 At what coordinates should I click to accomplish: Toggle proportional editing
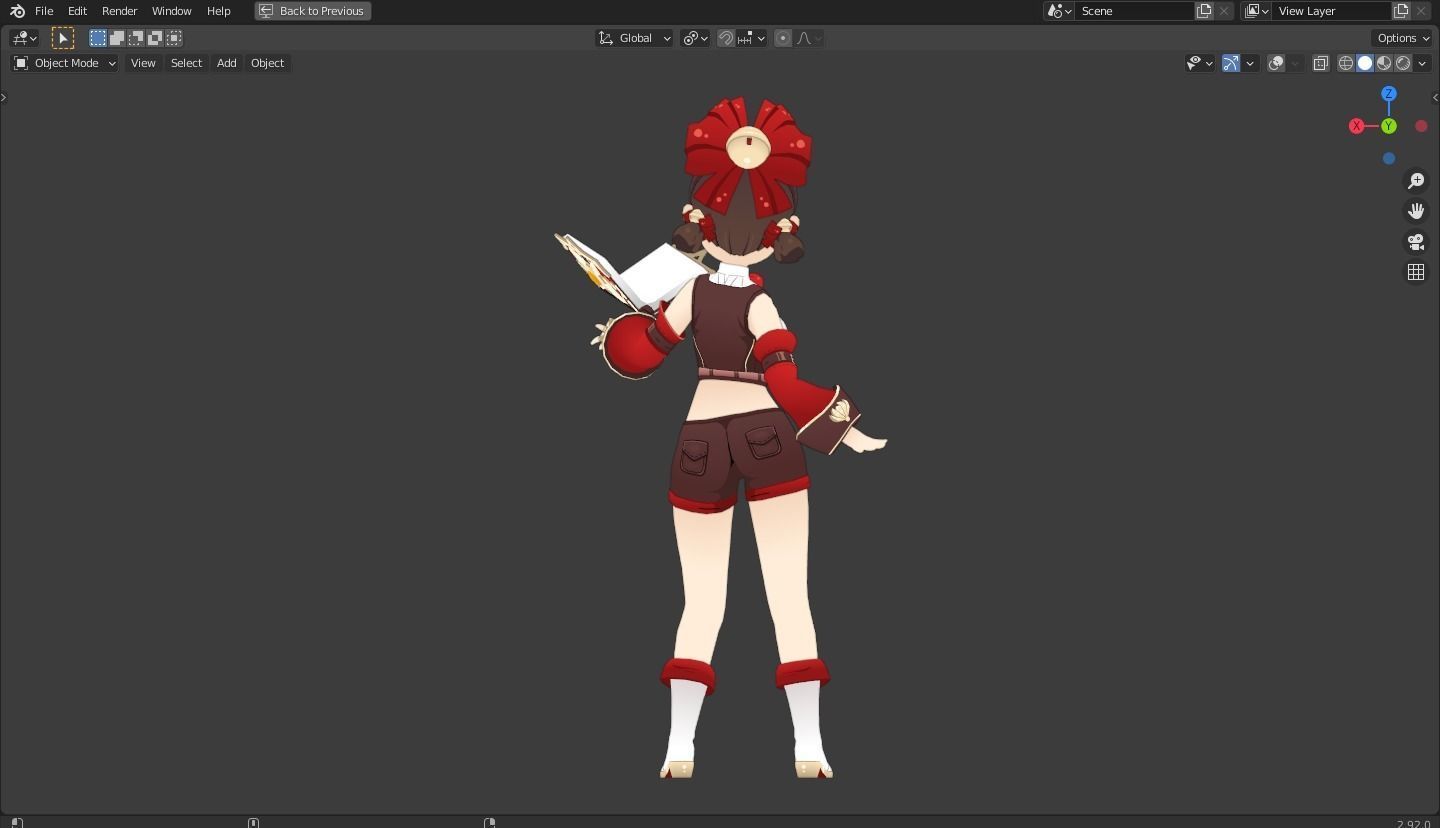point(783,38)
